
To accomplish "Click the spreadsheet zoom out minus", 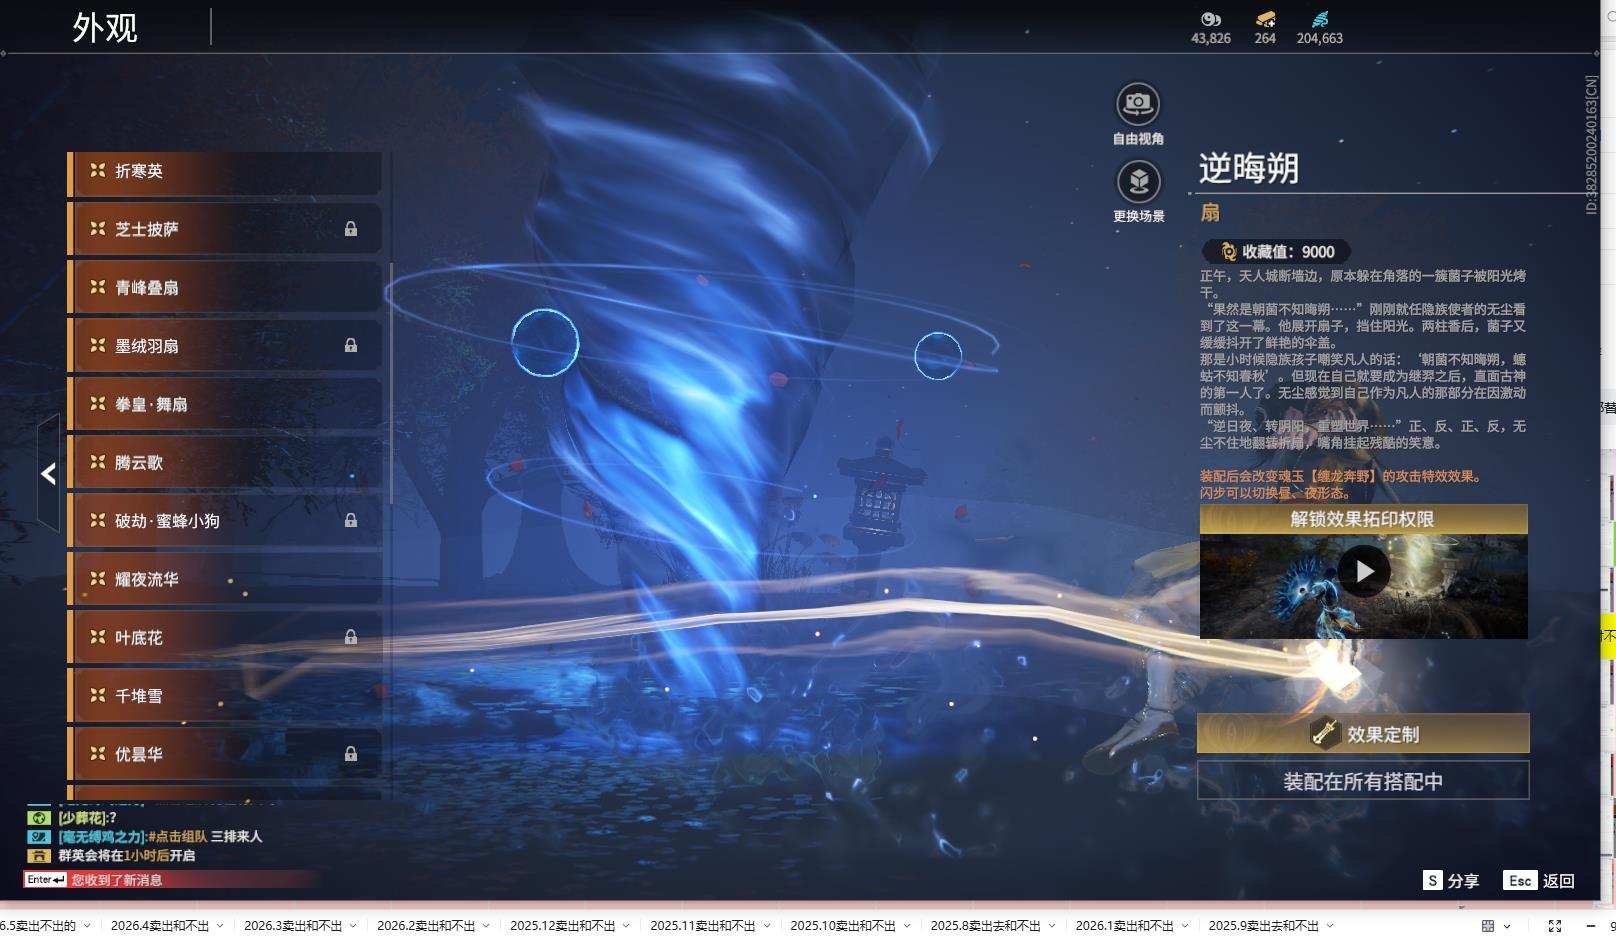I will click(x=1591, y=926).
